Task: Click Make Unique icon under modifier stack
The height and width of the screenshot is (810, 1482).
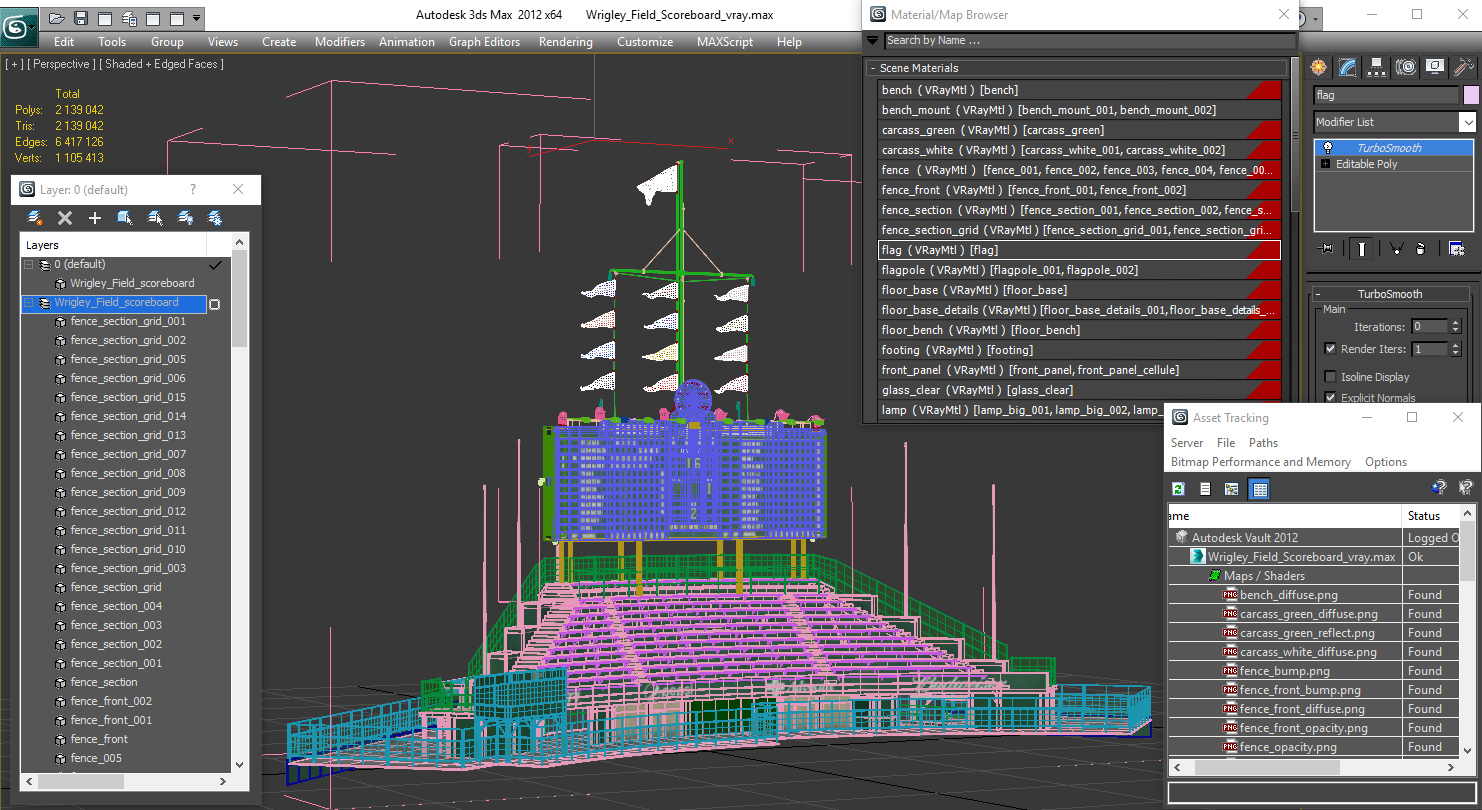Action: coord(1396,249)
